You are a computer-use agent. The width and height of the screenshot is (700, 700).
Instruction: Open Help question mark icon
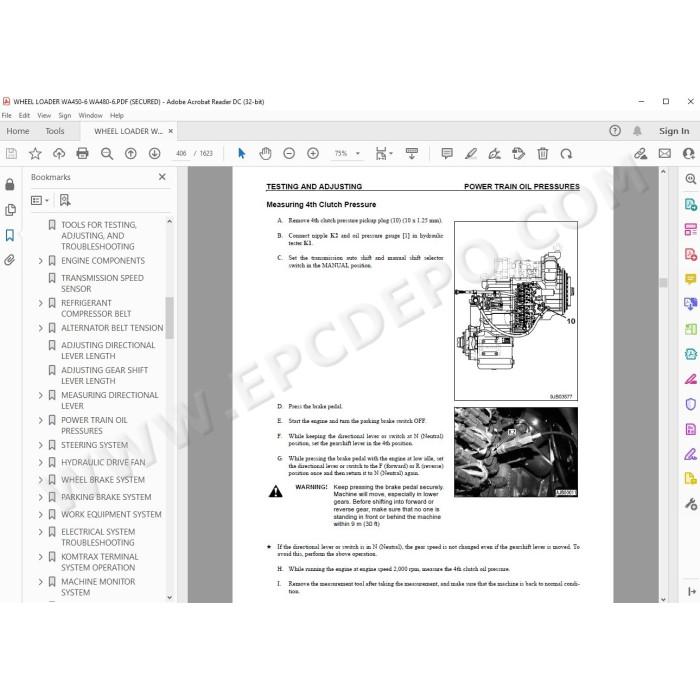(x=615, y=131)
